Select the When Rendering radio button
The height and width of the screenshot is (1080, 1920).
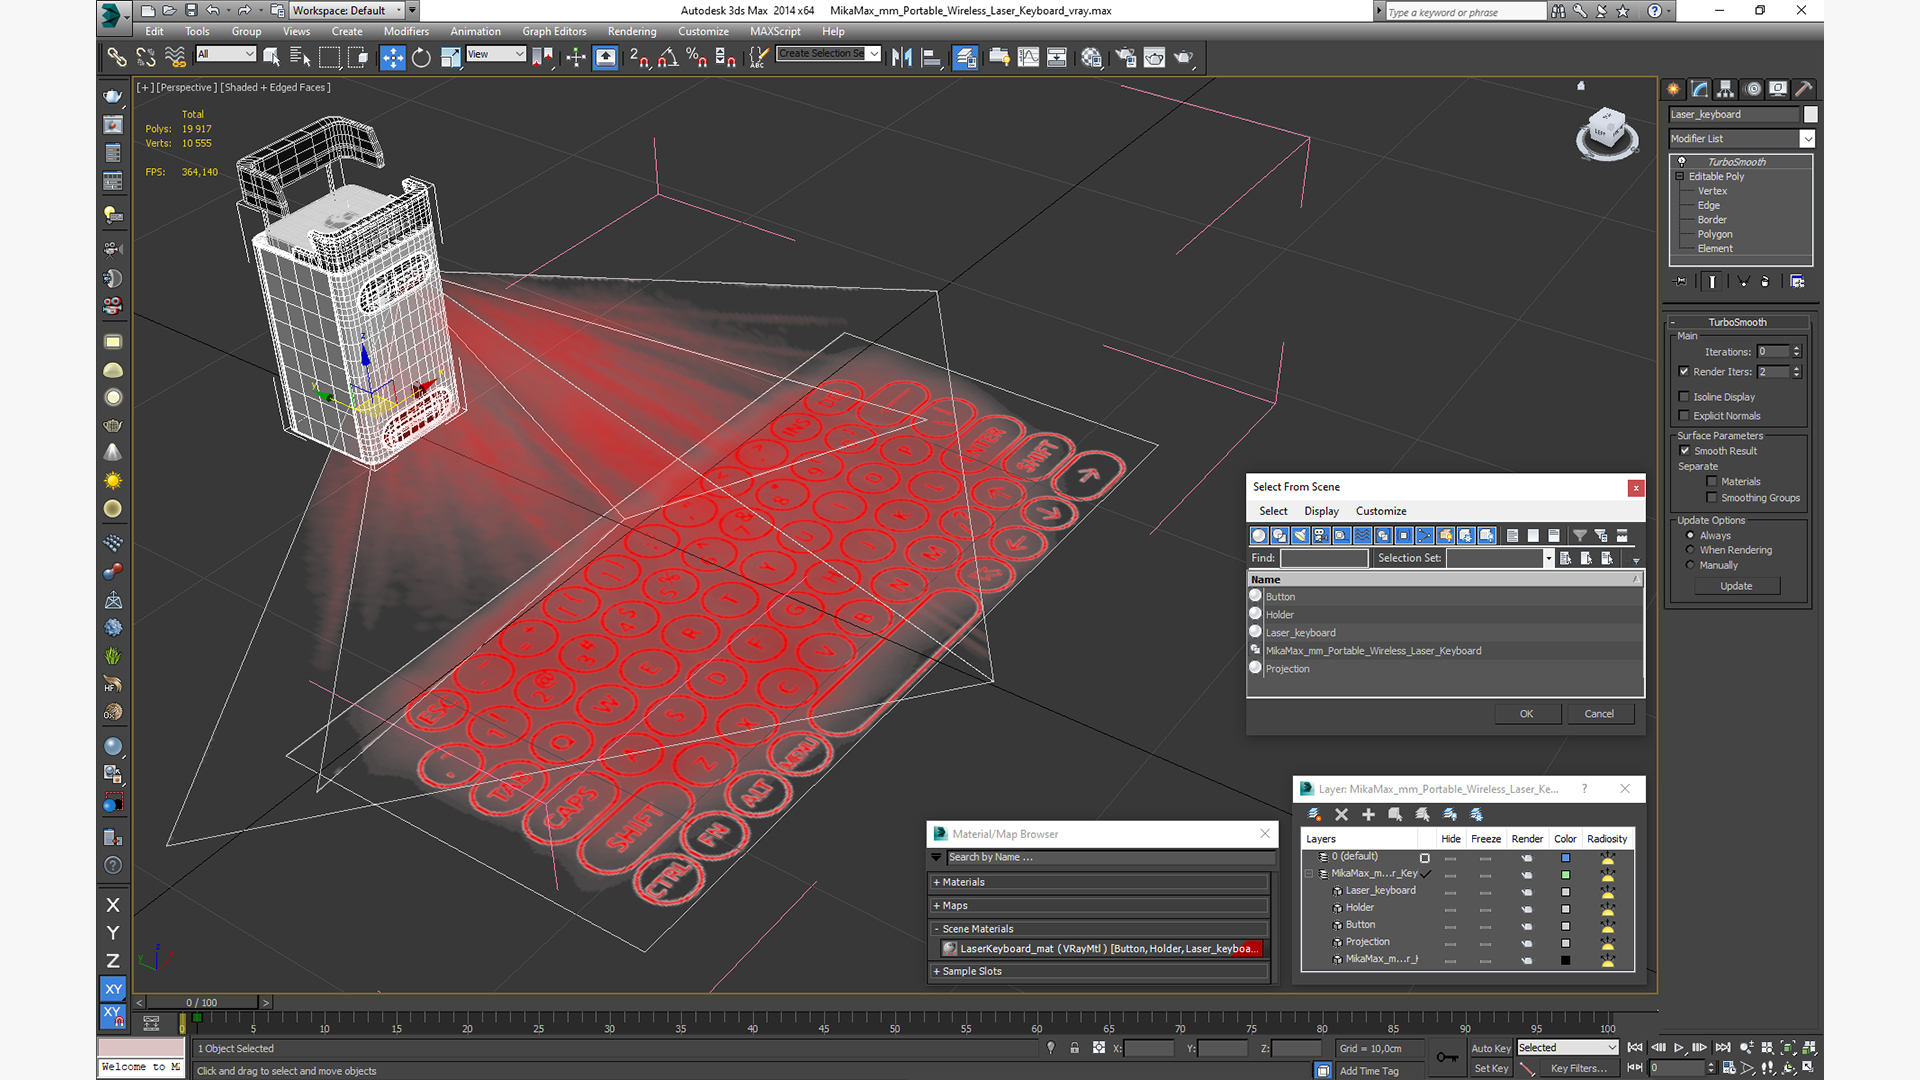click(1691, 550)
